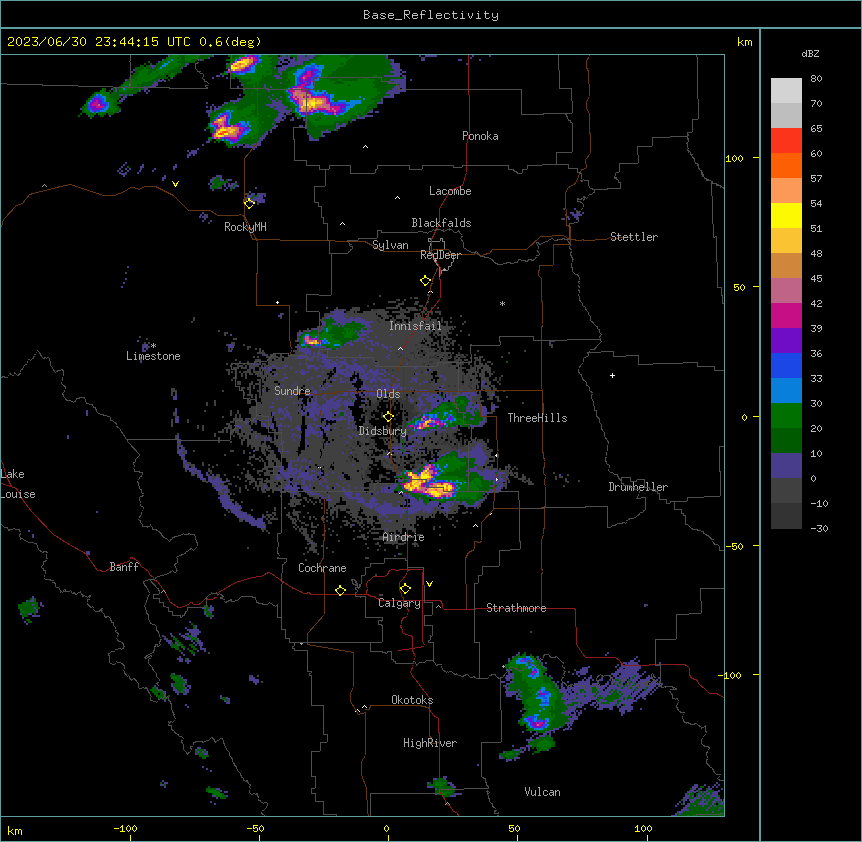Click the Innisfail town label
The image size is (862, 842).
click(x=415, y=326)
